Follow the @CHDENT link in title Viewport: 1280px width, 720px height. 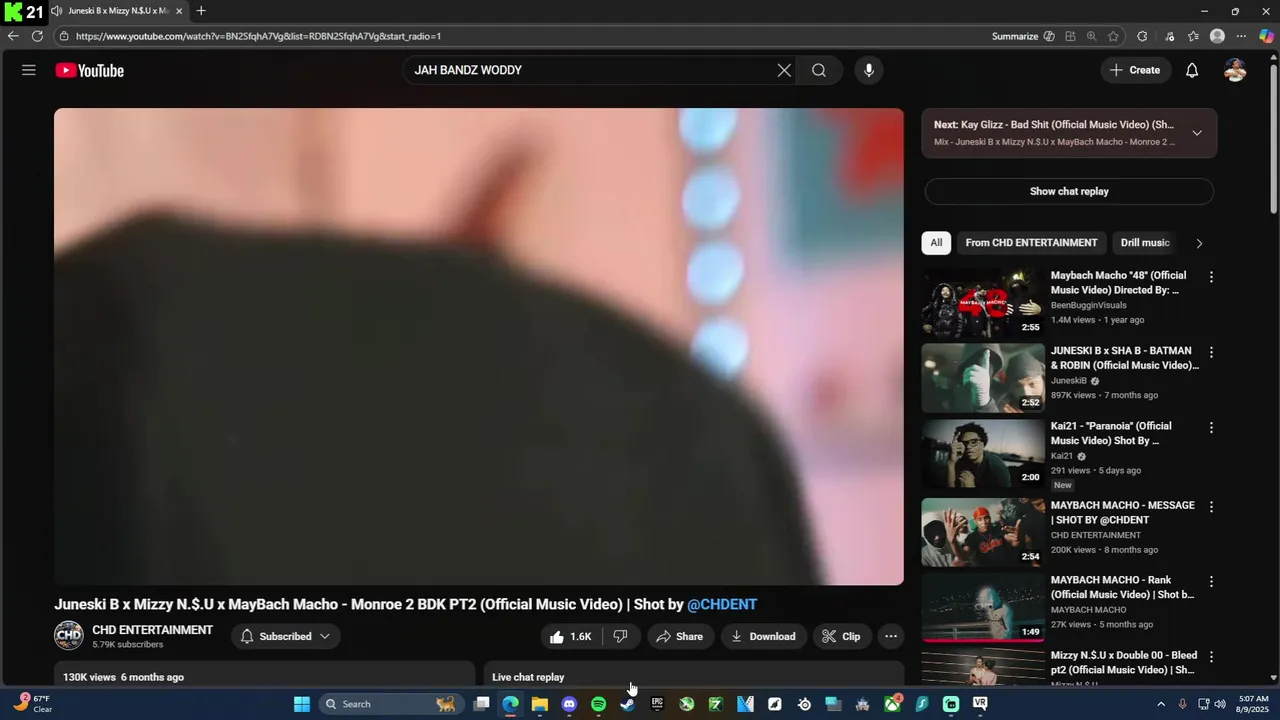(722, 604)
